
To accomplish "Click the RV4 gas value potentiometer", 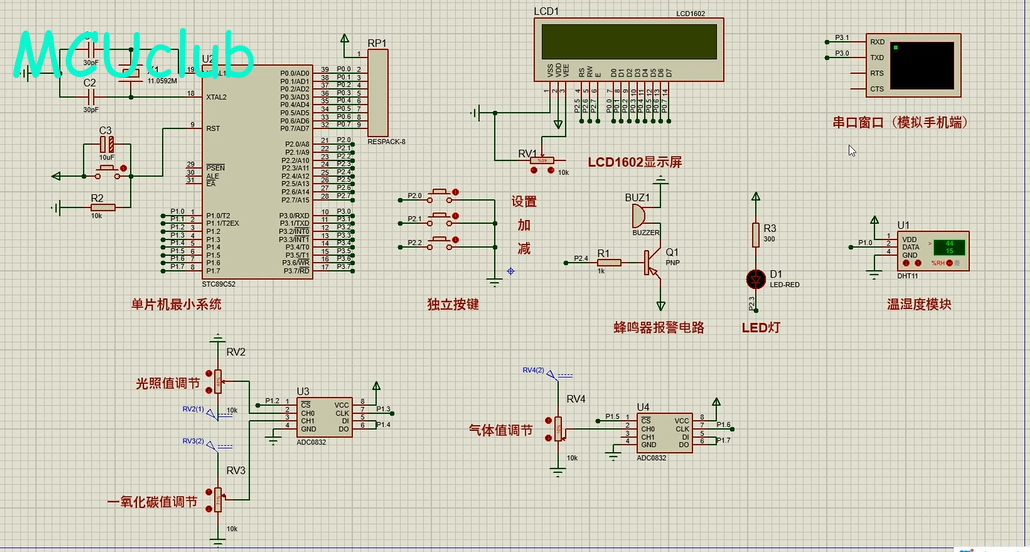I will (x=558, y=427).
